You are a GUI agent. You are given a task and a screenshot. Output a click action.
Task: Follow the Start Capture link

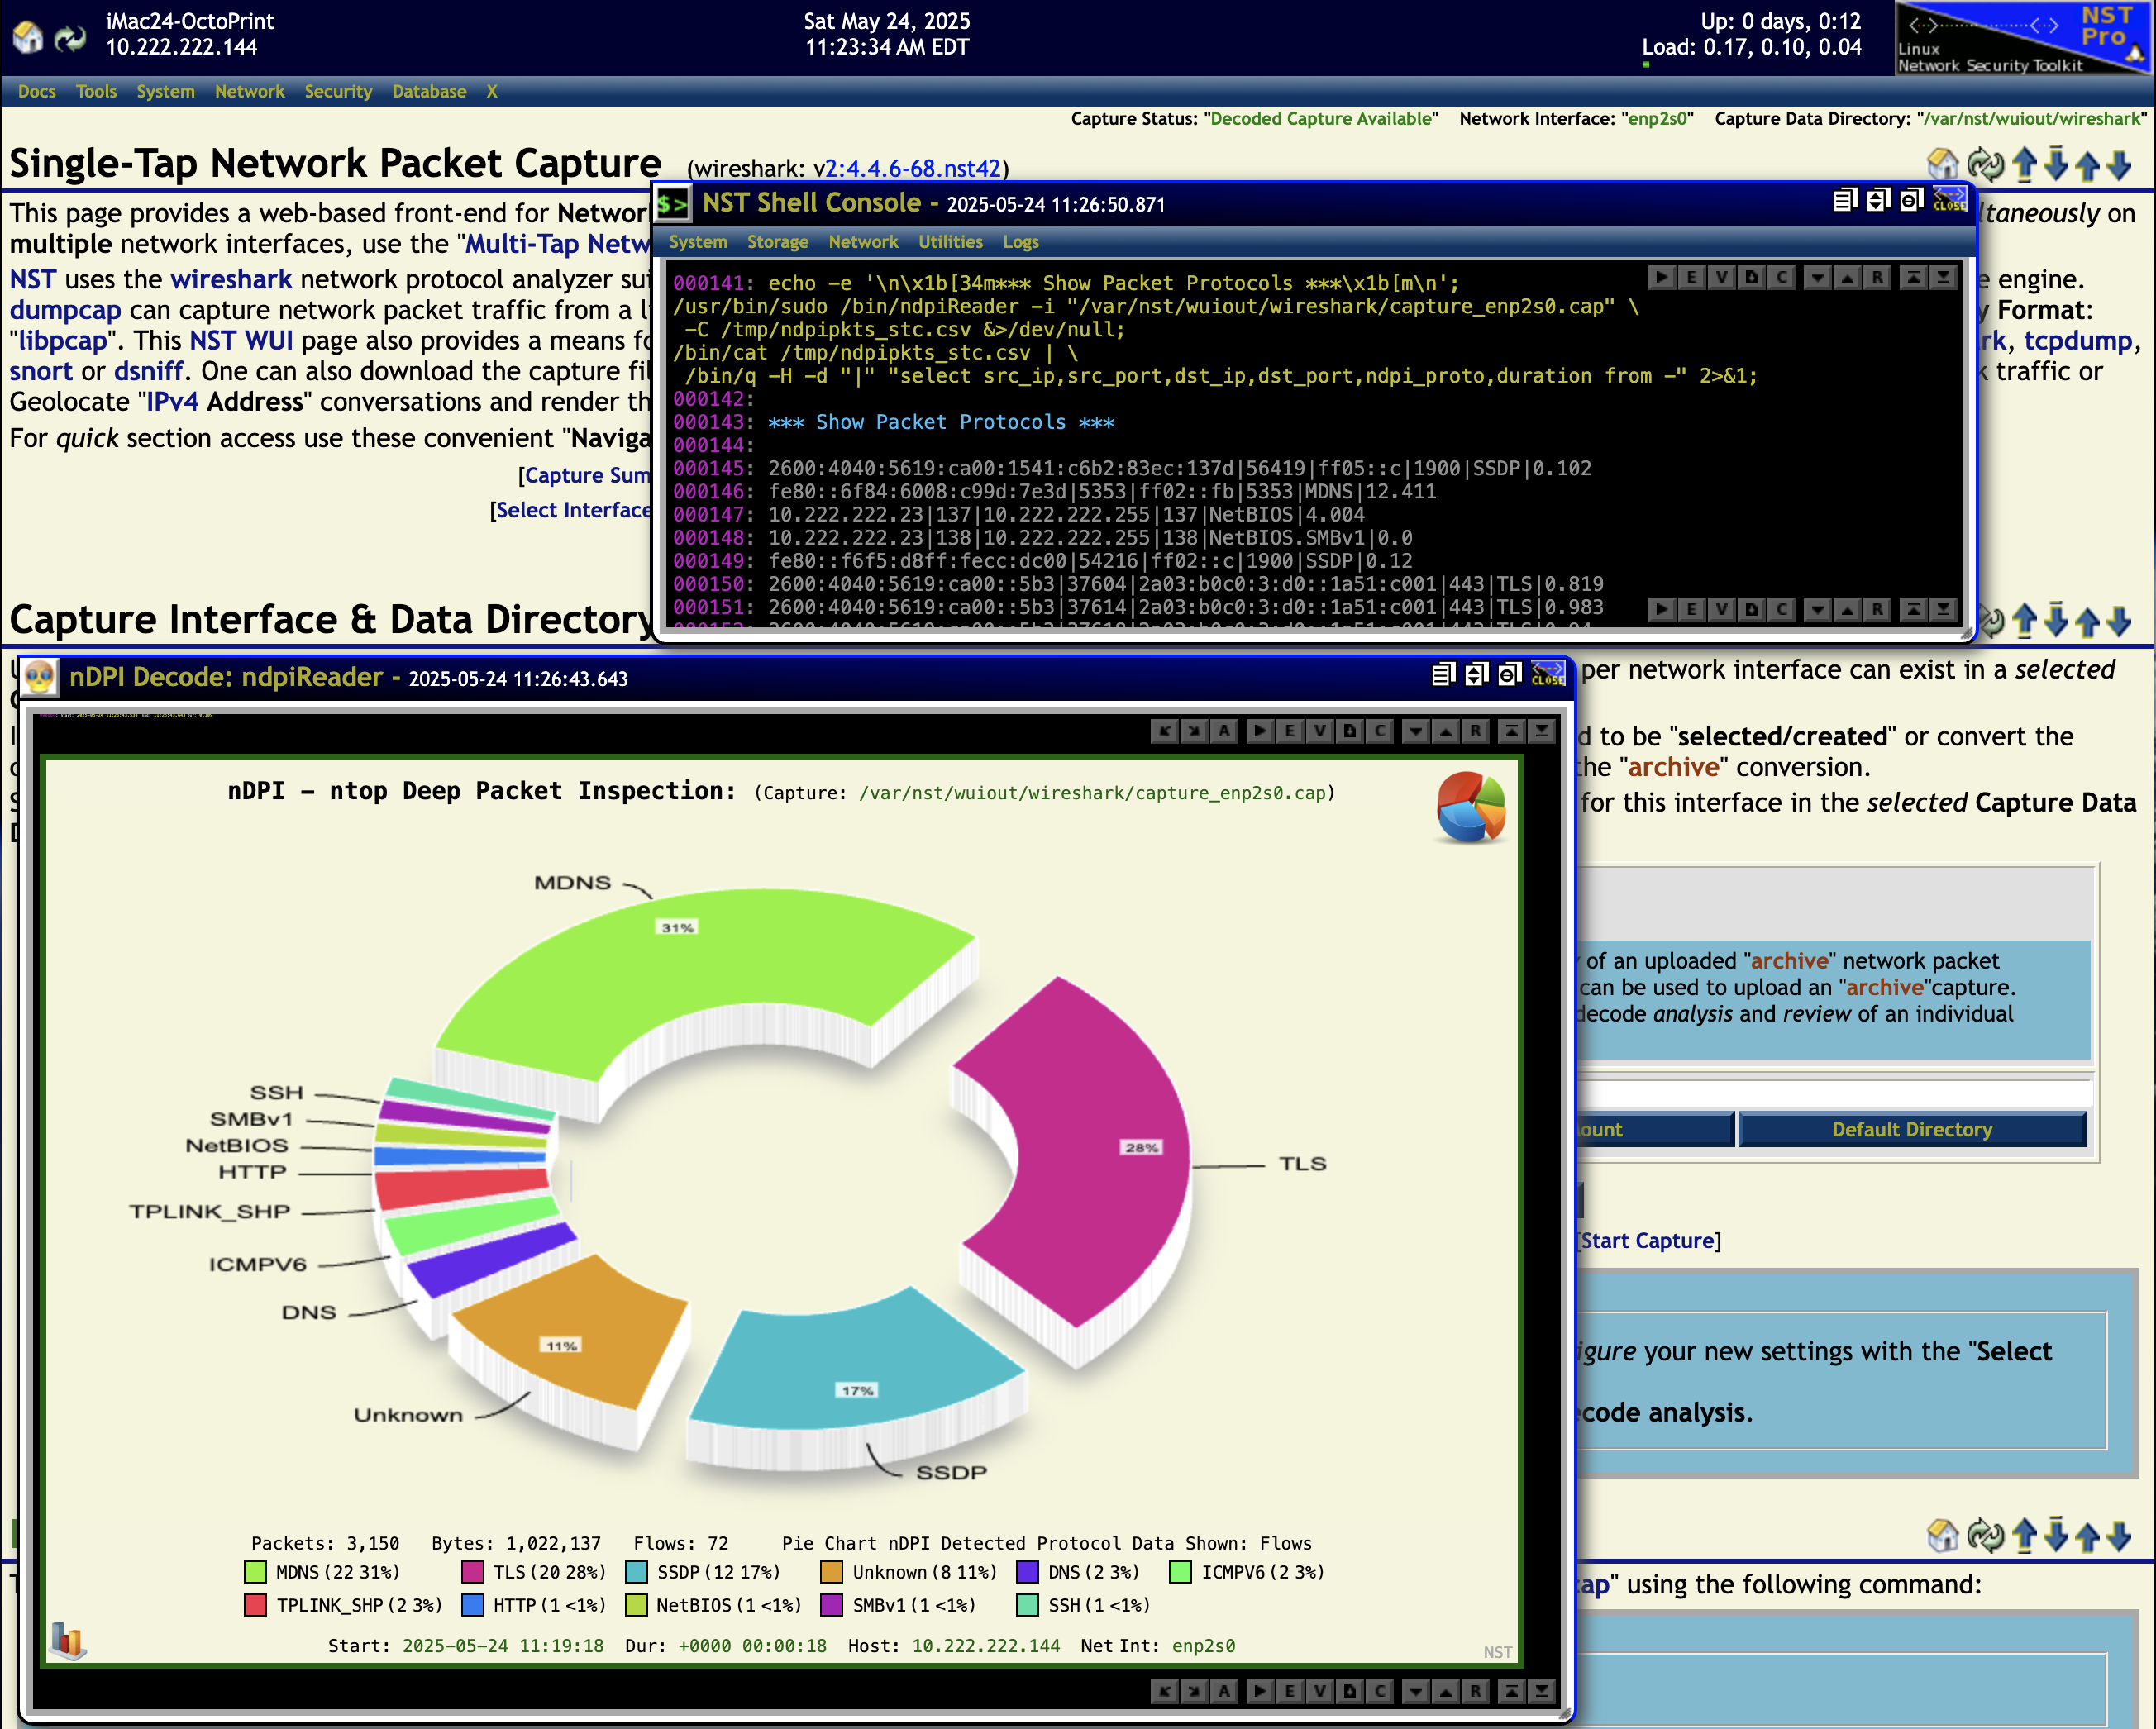(x=1647, y=1240)
